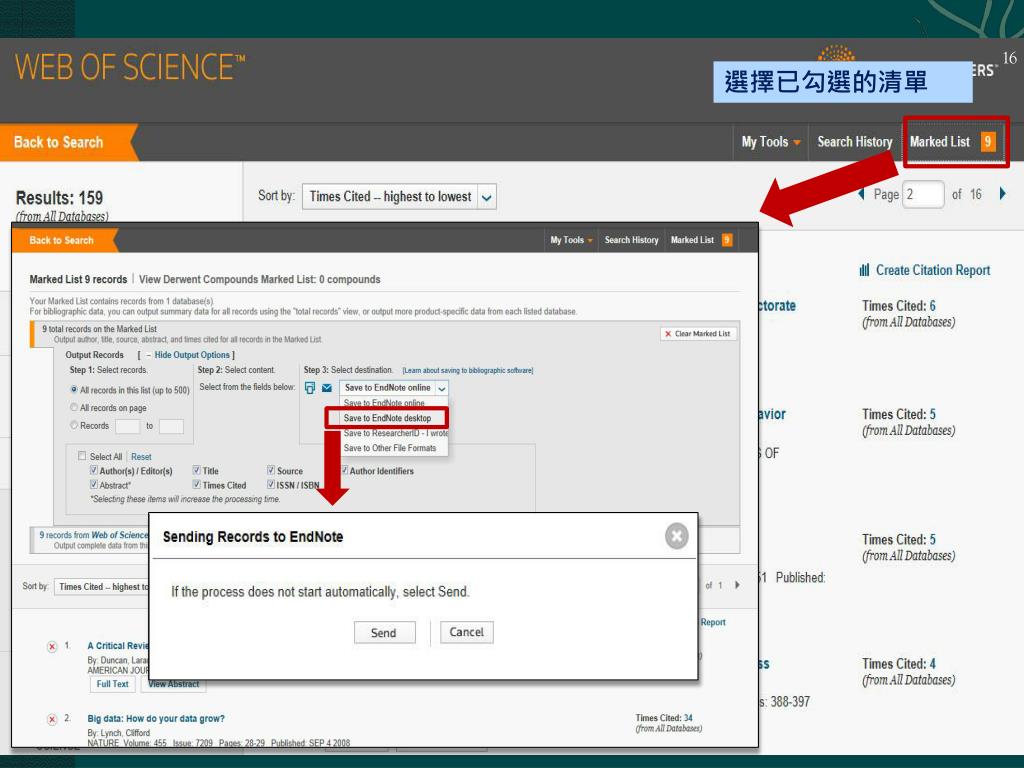1024x768 pixels.
Task: Open Times Cited: 34 link for Big data record
Action: click(x=688, y=718)
